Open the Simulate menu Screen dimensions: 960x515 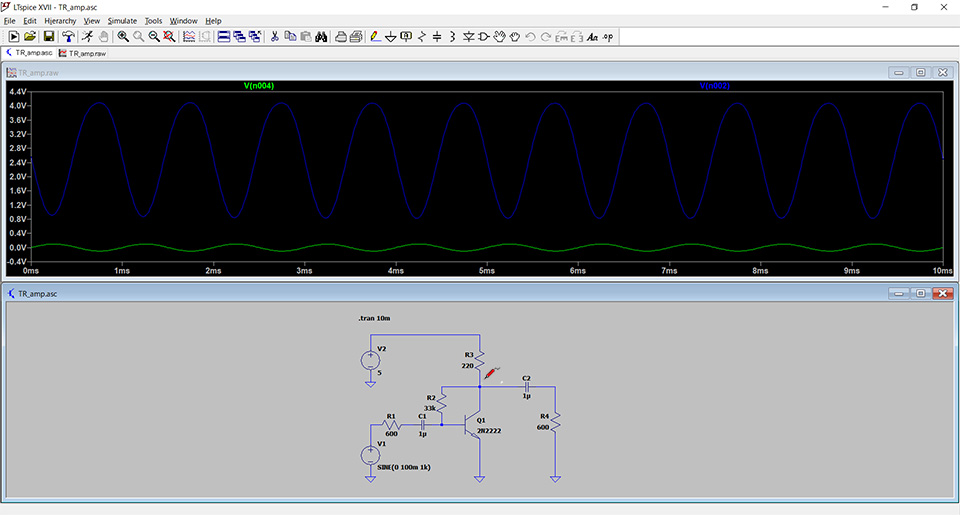(x=122, y=21)
